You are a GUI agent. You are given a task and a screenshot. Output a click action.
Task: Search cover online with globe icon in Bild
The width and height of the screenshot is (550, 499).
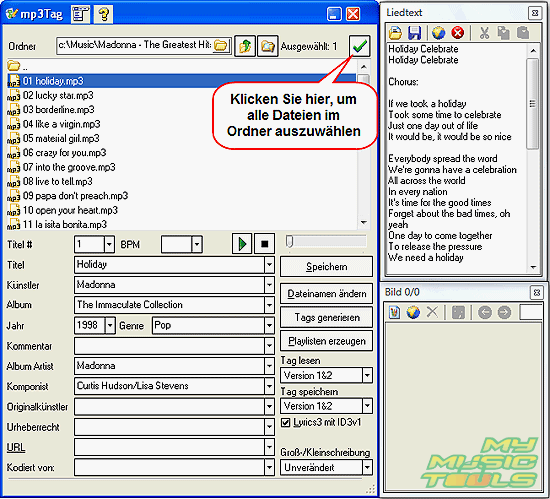(413, 312)
